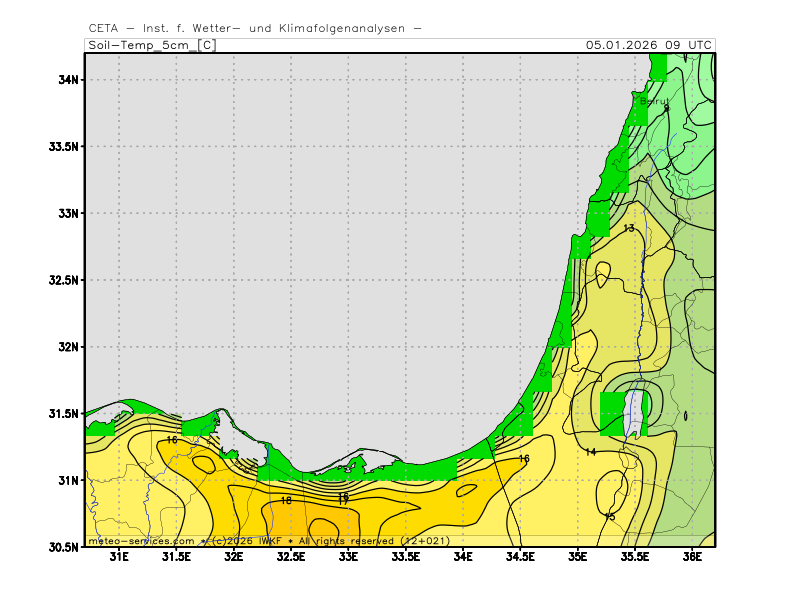Image resolution: width=800 pixels, height=600 pixels.
Task: Click the 34E longitude axis label
Action: click(463, 557)
